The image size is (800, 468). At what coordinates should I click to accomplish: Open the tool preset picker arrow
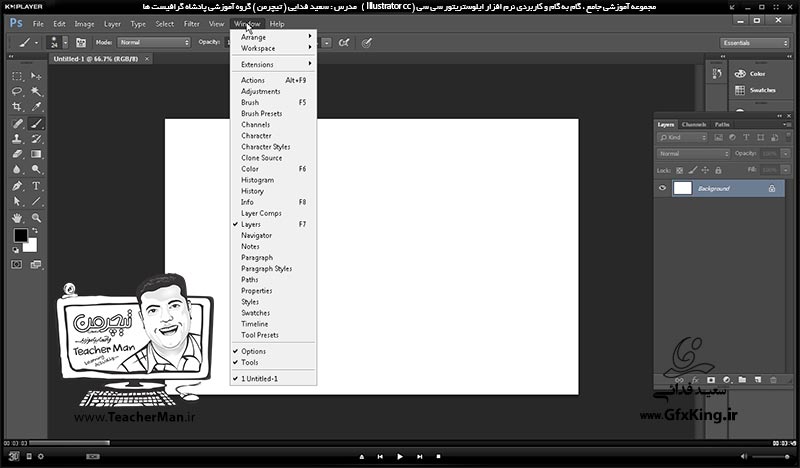[x=36, y=43]
